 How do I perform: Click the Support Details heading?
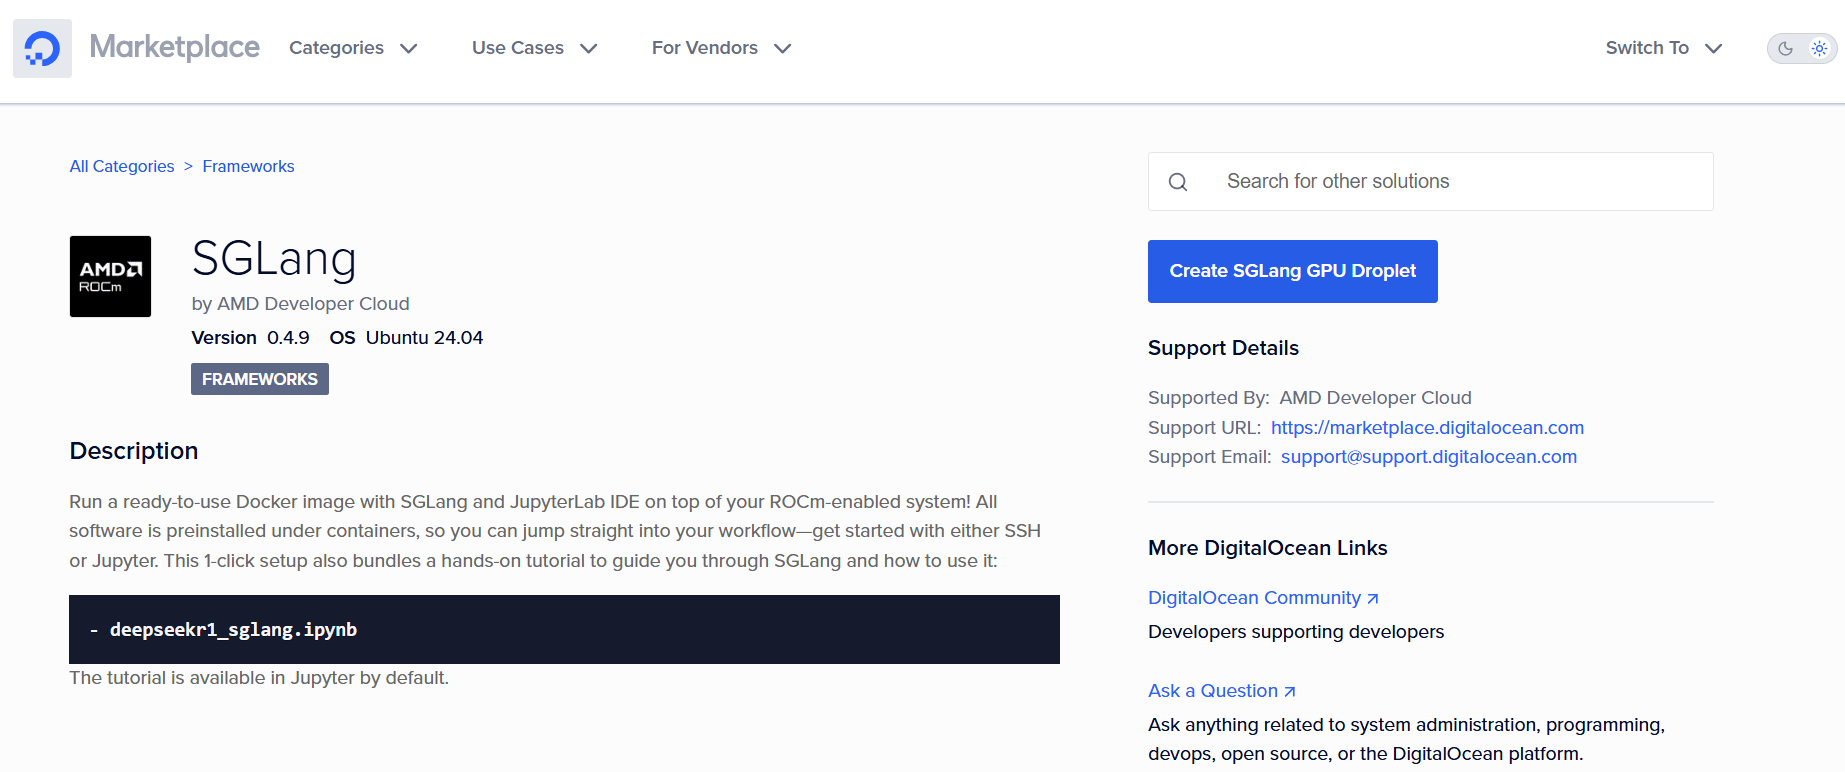tap(1223, 348)
